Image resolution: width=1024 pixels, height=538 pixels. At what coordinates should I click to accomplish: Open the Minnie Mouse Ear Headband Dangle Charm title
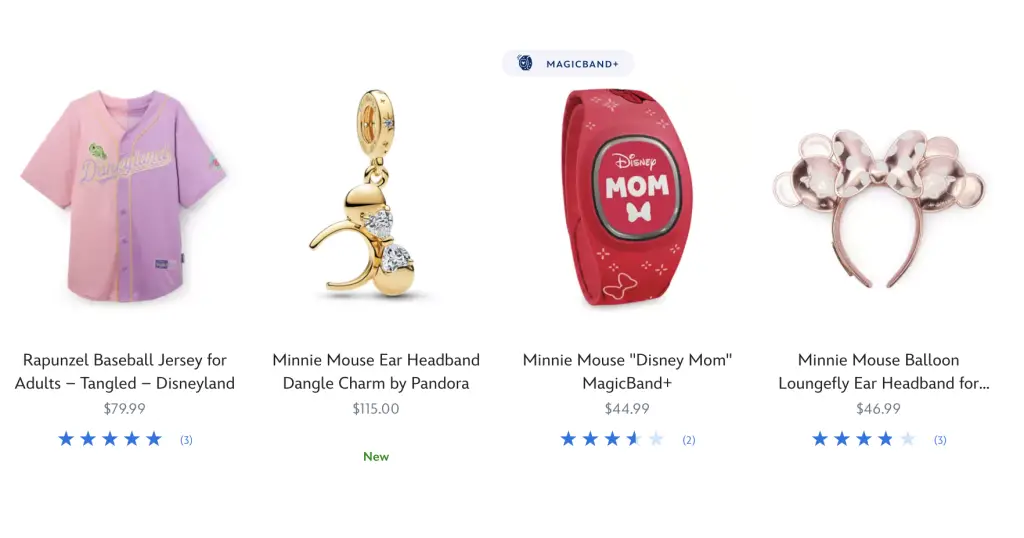click(x=376, y=372)
